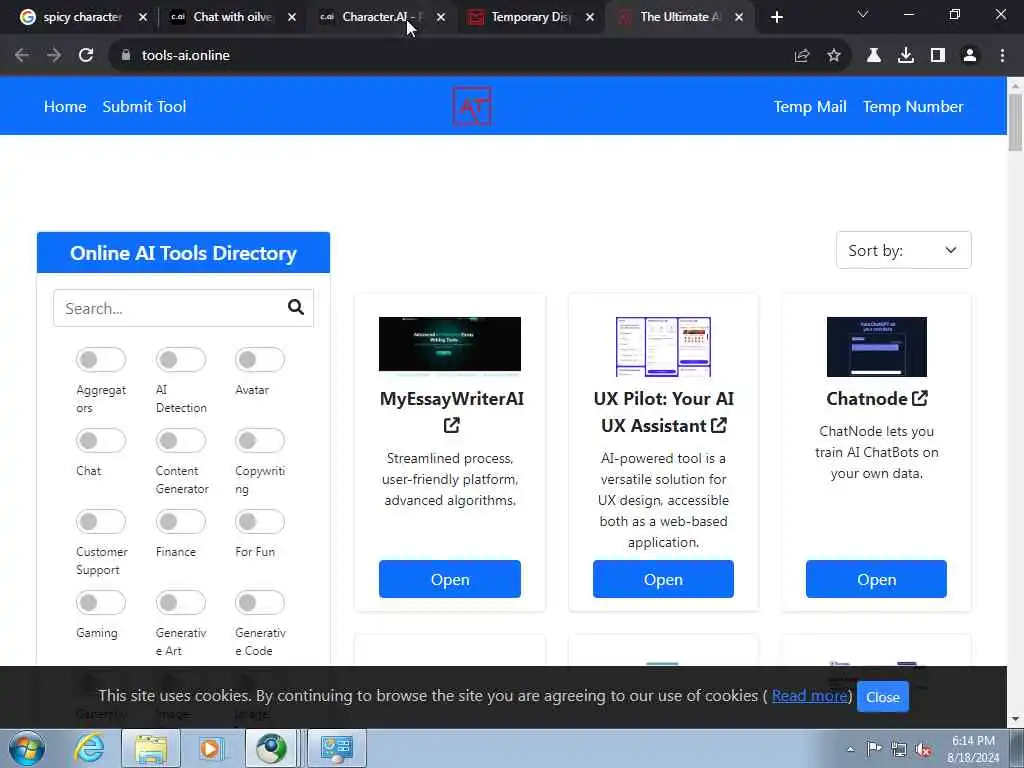
Task: Close the cookie notice banner
Action: (x=882, y=697)
